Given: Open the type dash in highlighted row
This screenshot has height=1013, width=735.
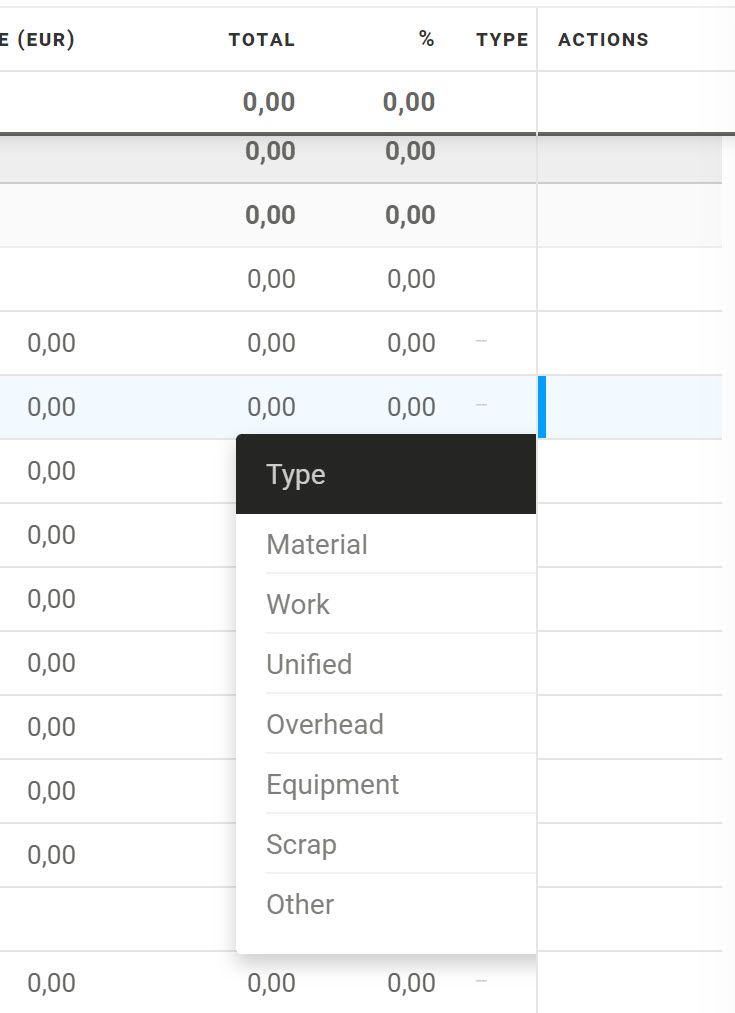Looking at the screenshot, I should pyautogui.click(x=481, y=406).
